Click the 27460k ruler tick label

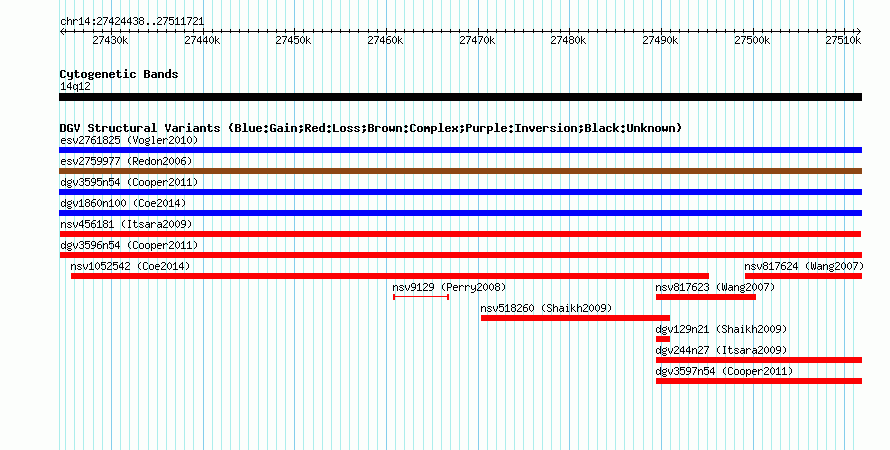[x=385, y=40]
